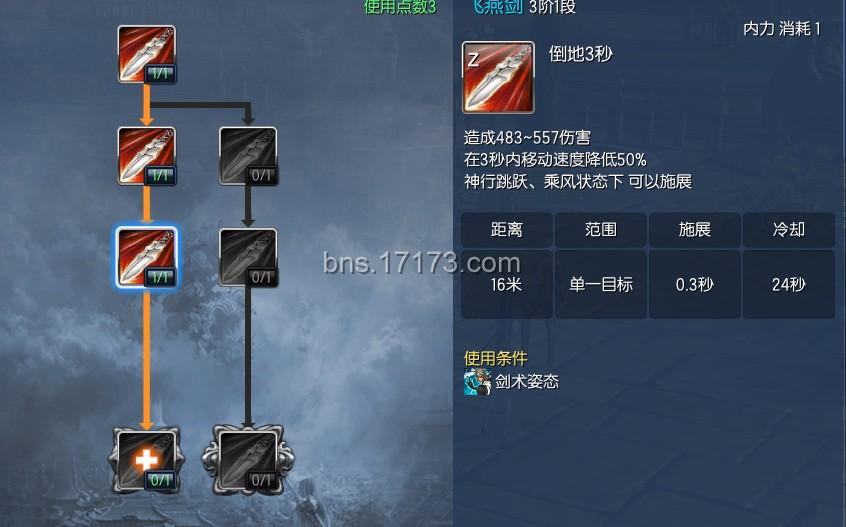Click third-tier right locked gray node
Image resolution: width=846 pixels, height=527 pixels.
pyautogui.click(x=248, y=258)
